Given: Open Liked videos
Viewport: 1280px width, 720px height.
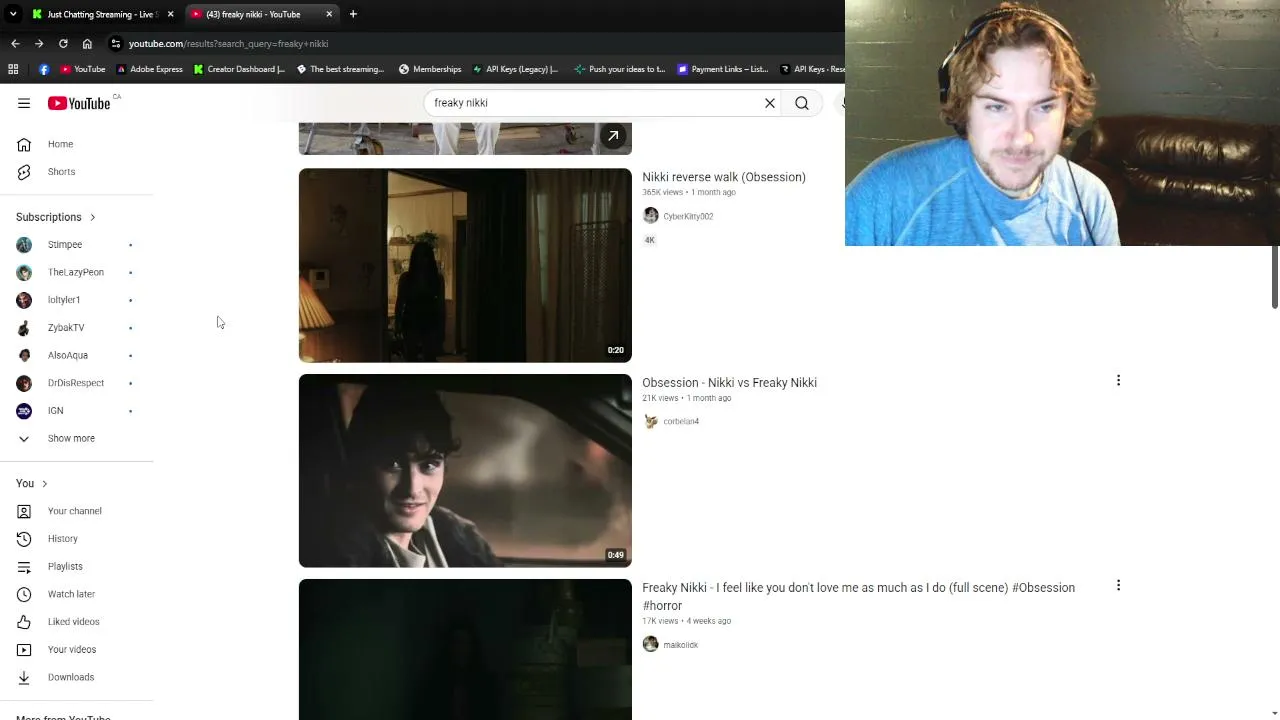Looking at the screenshot, I should [x=74, y=622].
